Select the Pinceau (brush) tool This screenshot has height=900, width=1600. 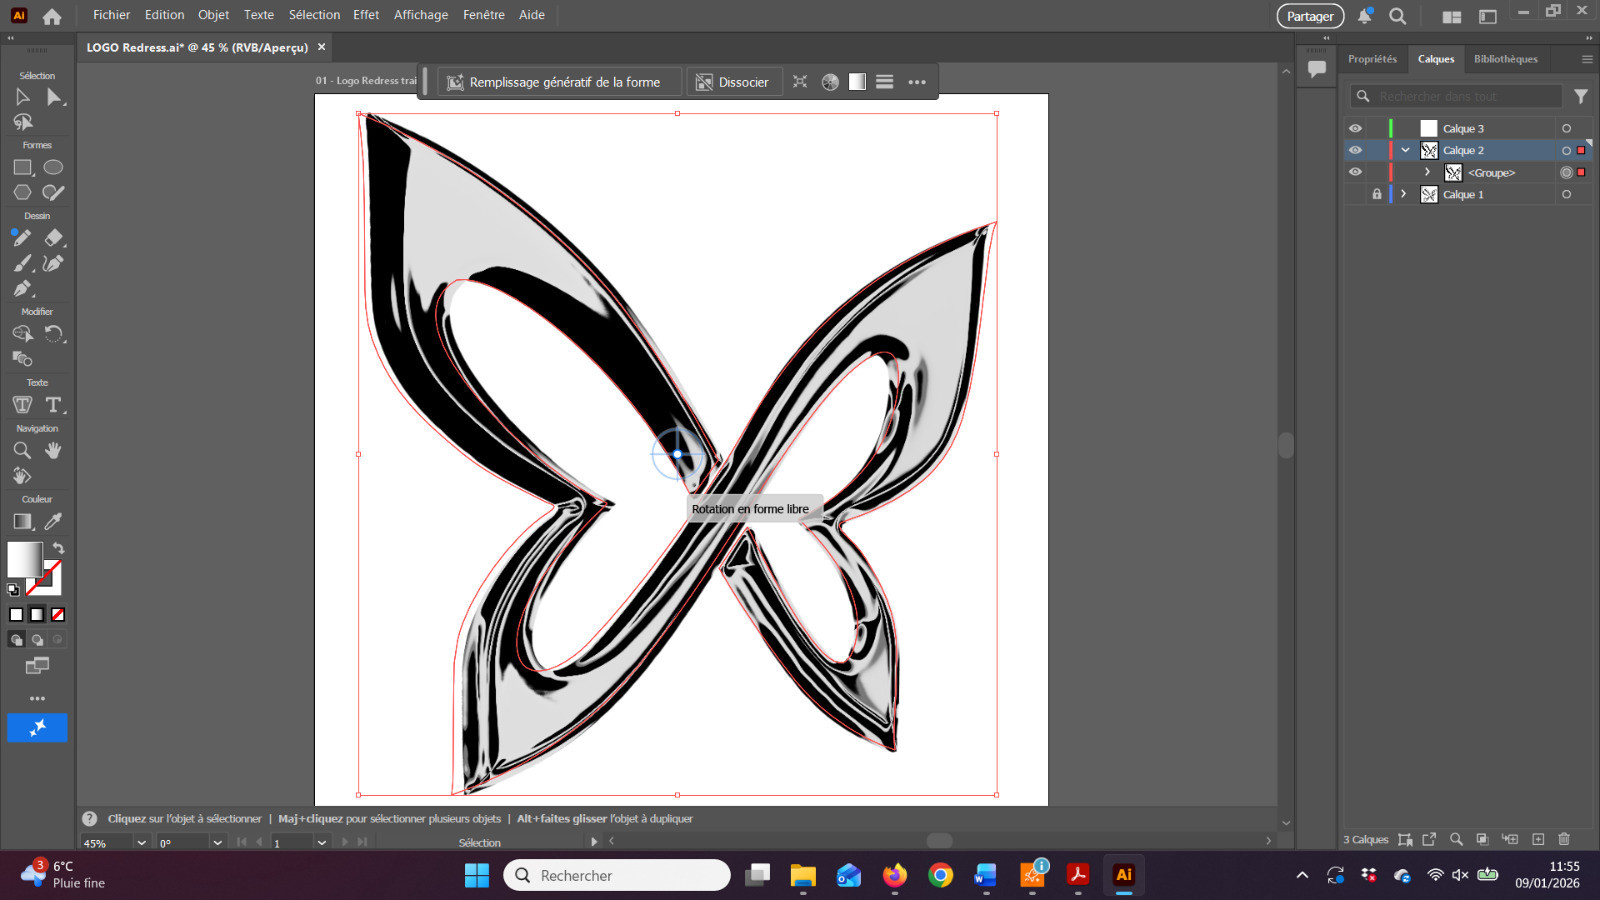pyautogui.click(x=21, y=263)
